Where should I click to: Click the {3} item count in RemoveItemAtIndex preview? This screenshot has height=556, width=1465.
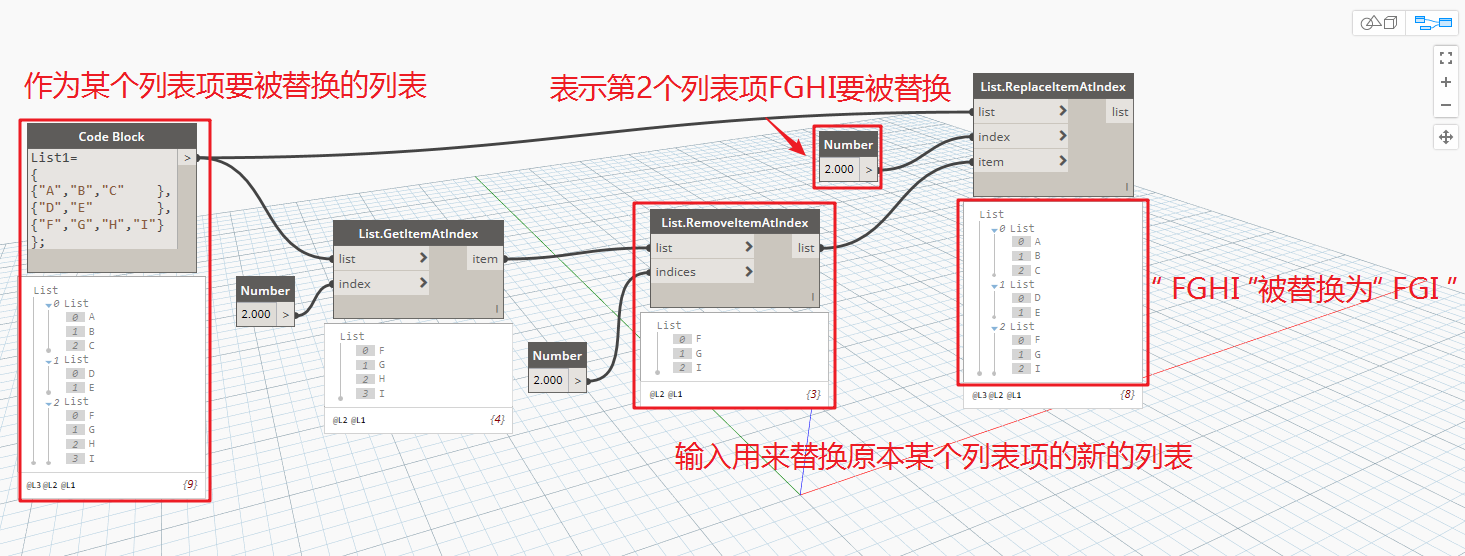(813, 395)
